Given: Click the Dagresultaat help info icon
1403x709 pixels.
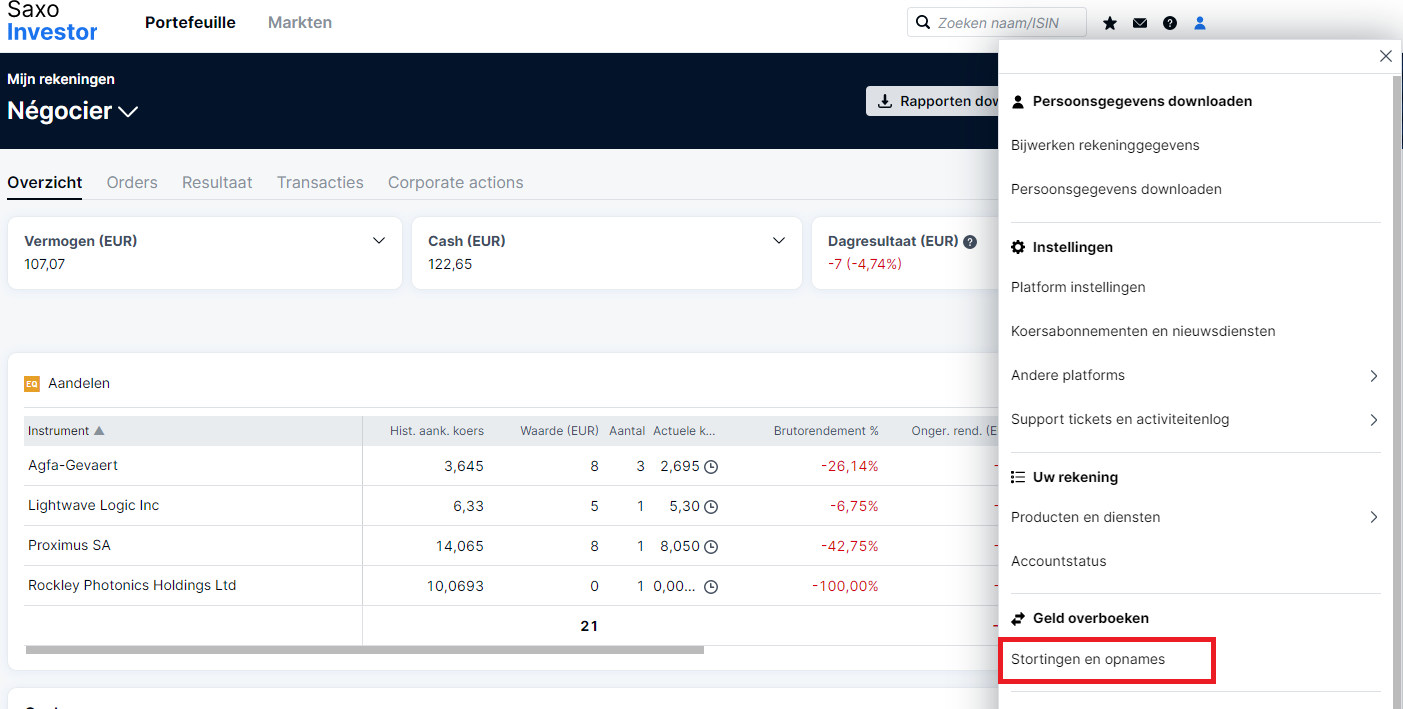Looking at the screenshot, I should point(970,241).
